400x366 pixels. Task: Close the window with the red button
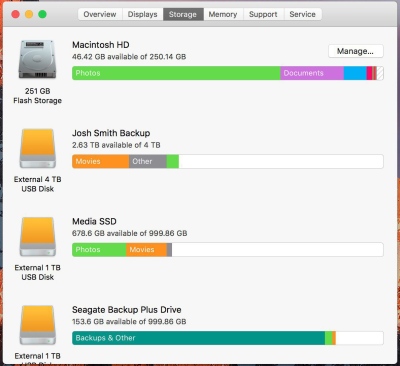[16, 14]
